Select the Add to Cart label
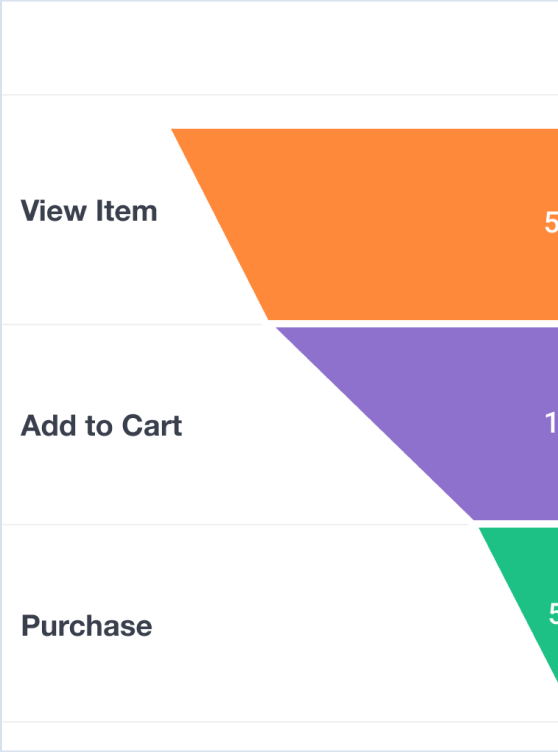The image size is (558, 752). point(101,425)
